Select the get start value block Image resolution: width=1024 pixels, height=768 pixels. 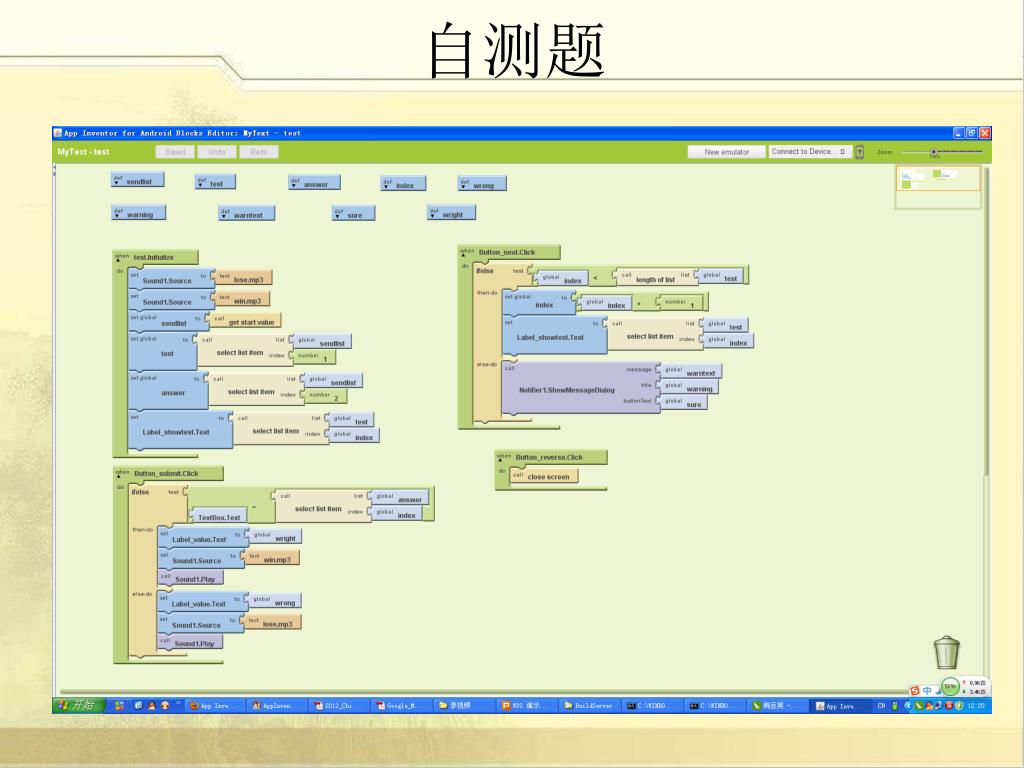[246, 321]
